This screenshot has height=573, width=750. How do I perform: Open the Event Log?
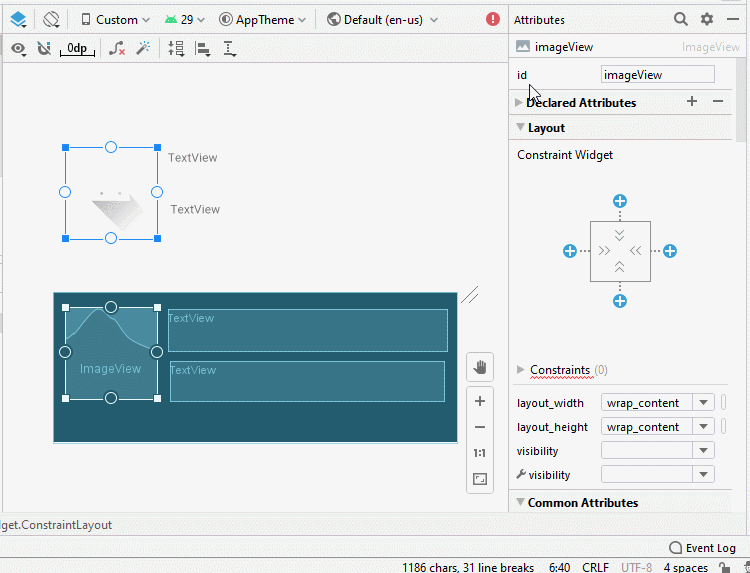click(x=702, y=548)
